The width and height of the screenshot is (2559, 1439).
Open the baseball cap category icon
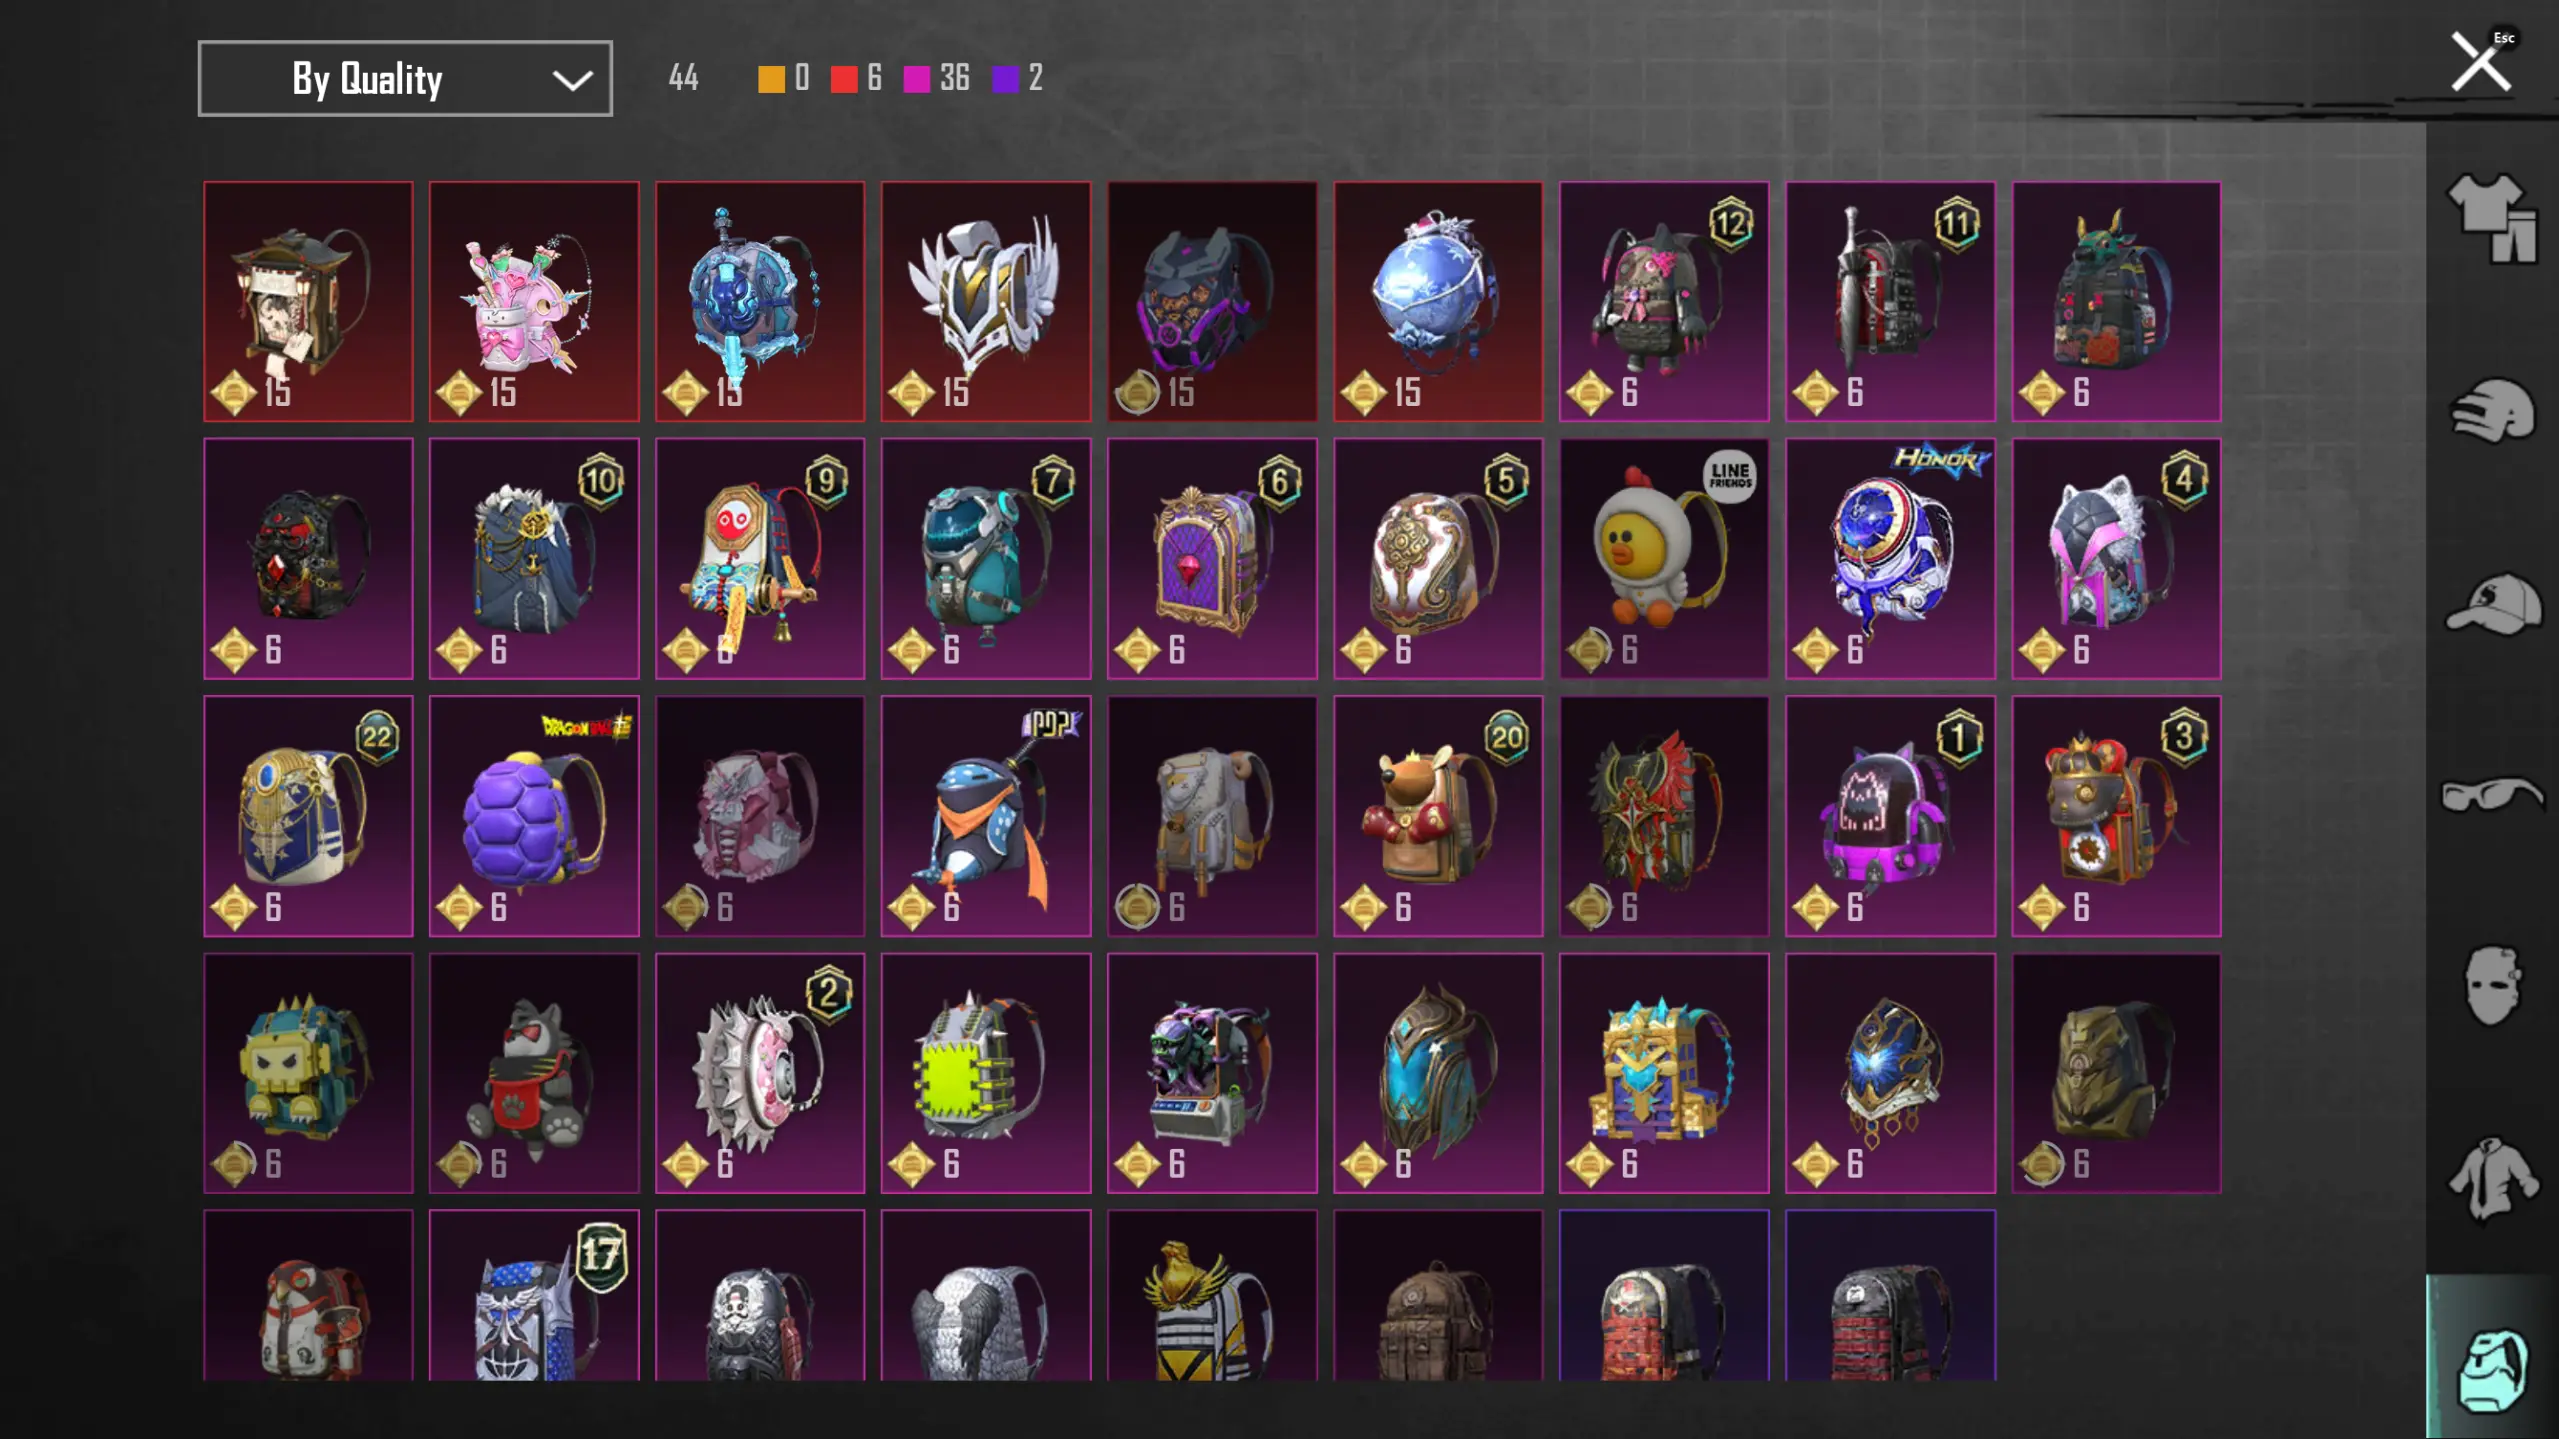click(2494, 603)
